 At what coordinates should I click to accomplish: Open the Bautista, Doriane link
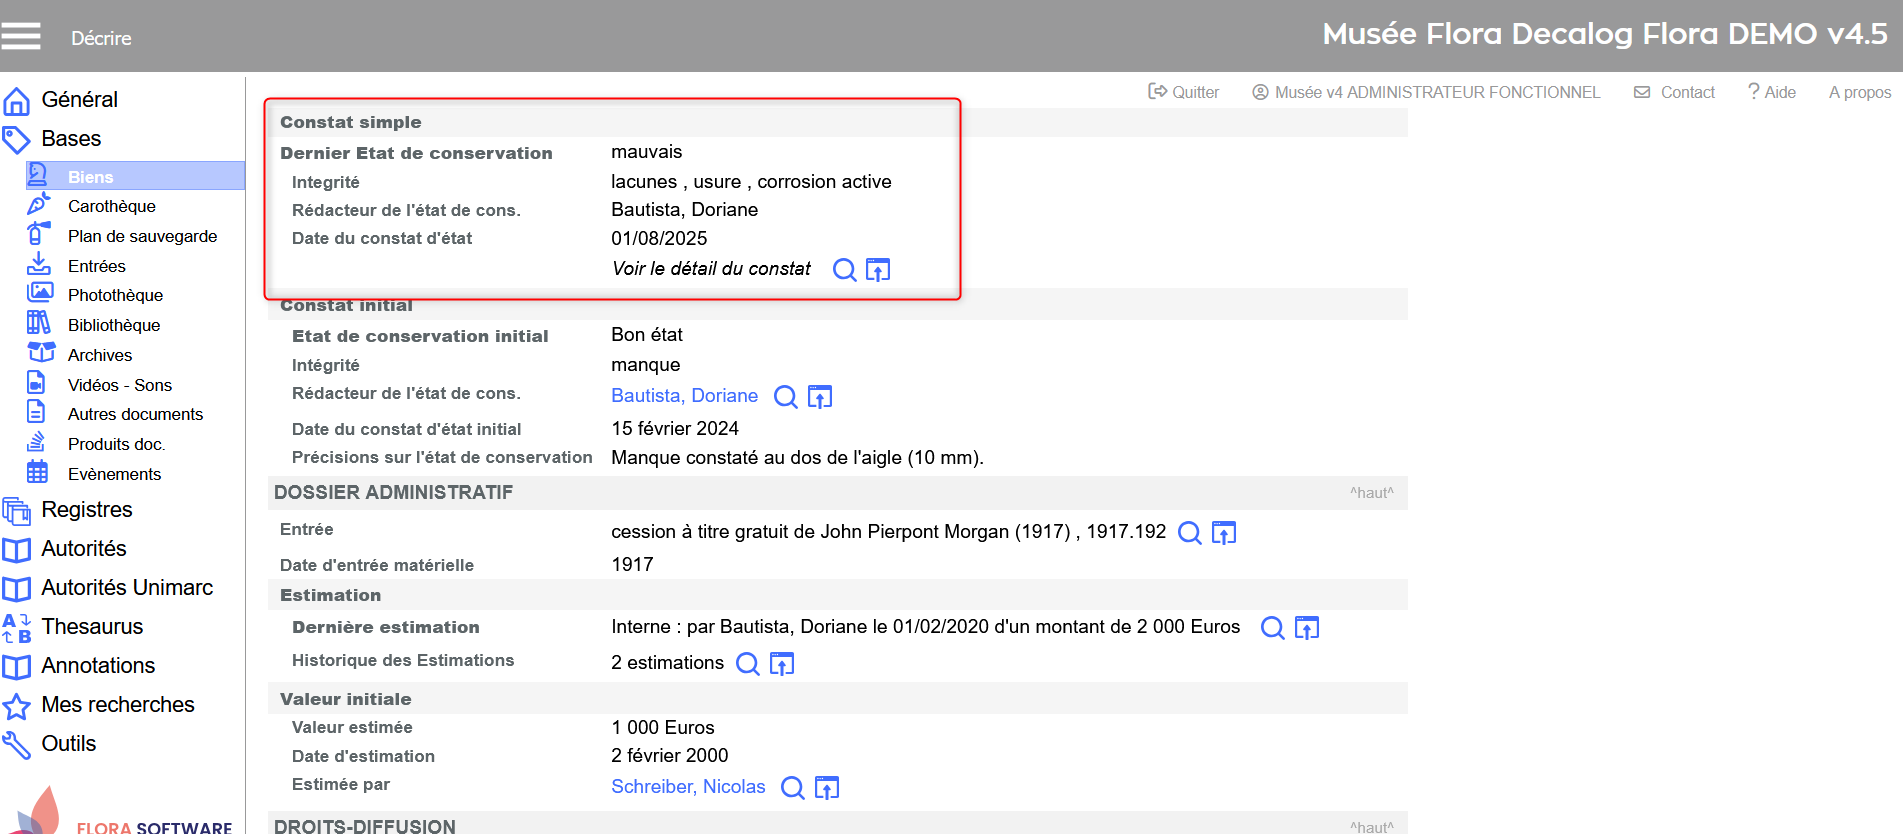point(684,396)
